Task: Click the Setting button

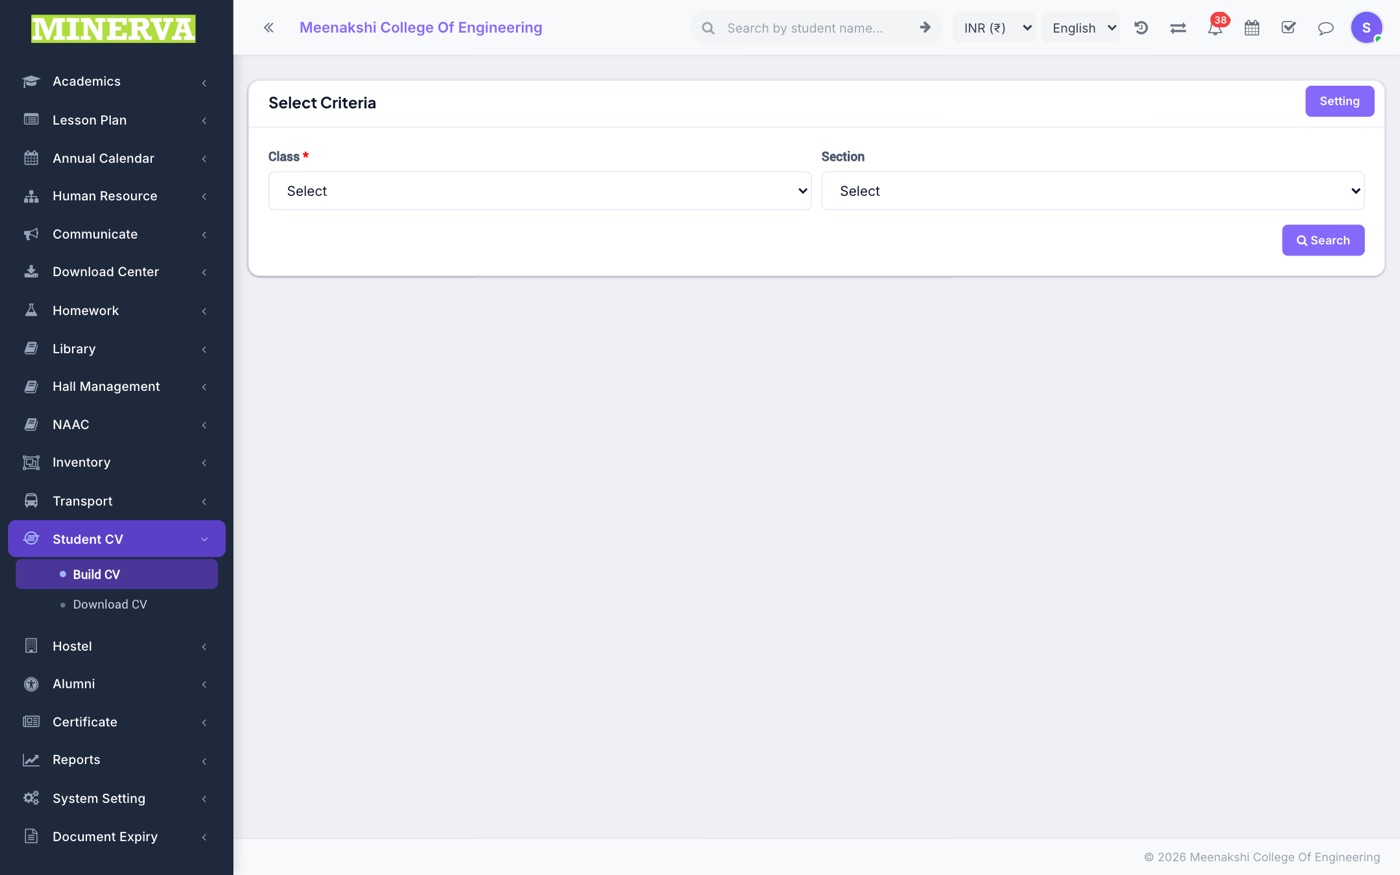Action: coord(1339,101)
